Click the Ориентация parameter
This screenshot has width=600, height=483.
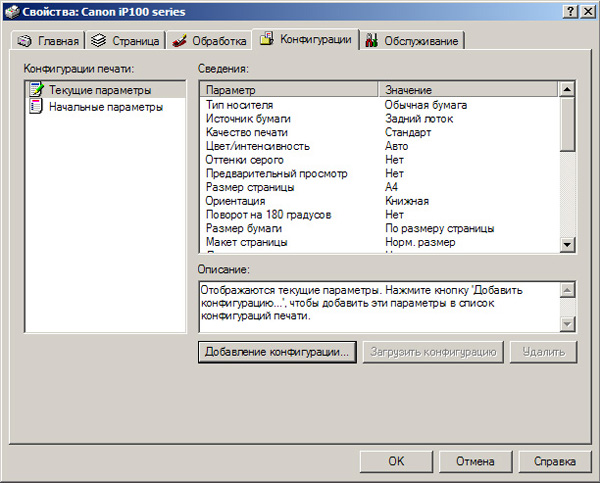[235, 201]
